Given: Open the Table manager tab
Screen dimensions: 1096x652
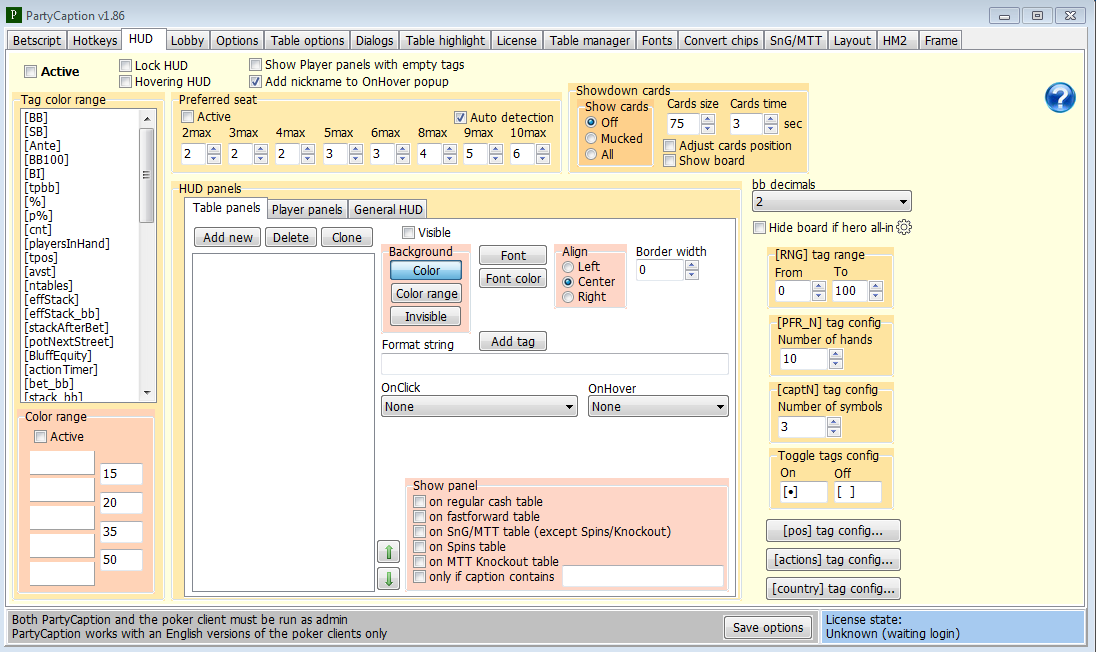Looking at the screenshot, I should tap(590, 41).
